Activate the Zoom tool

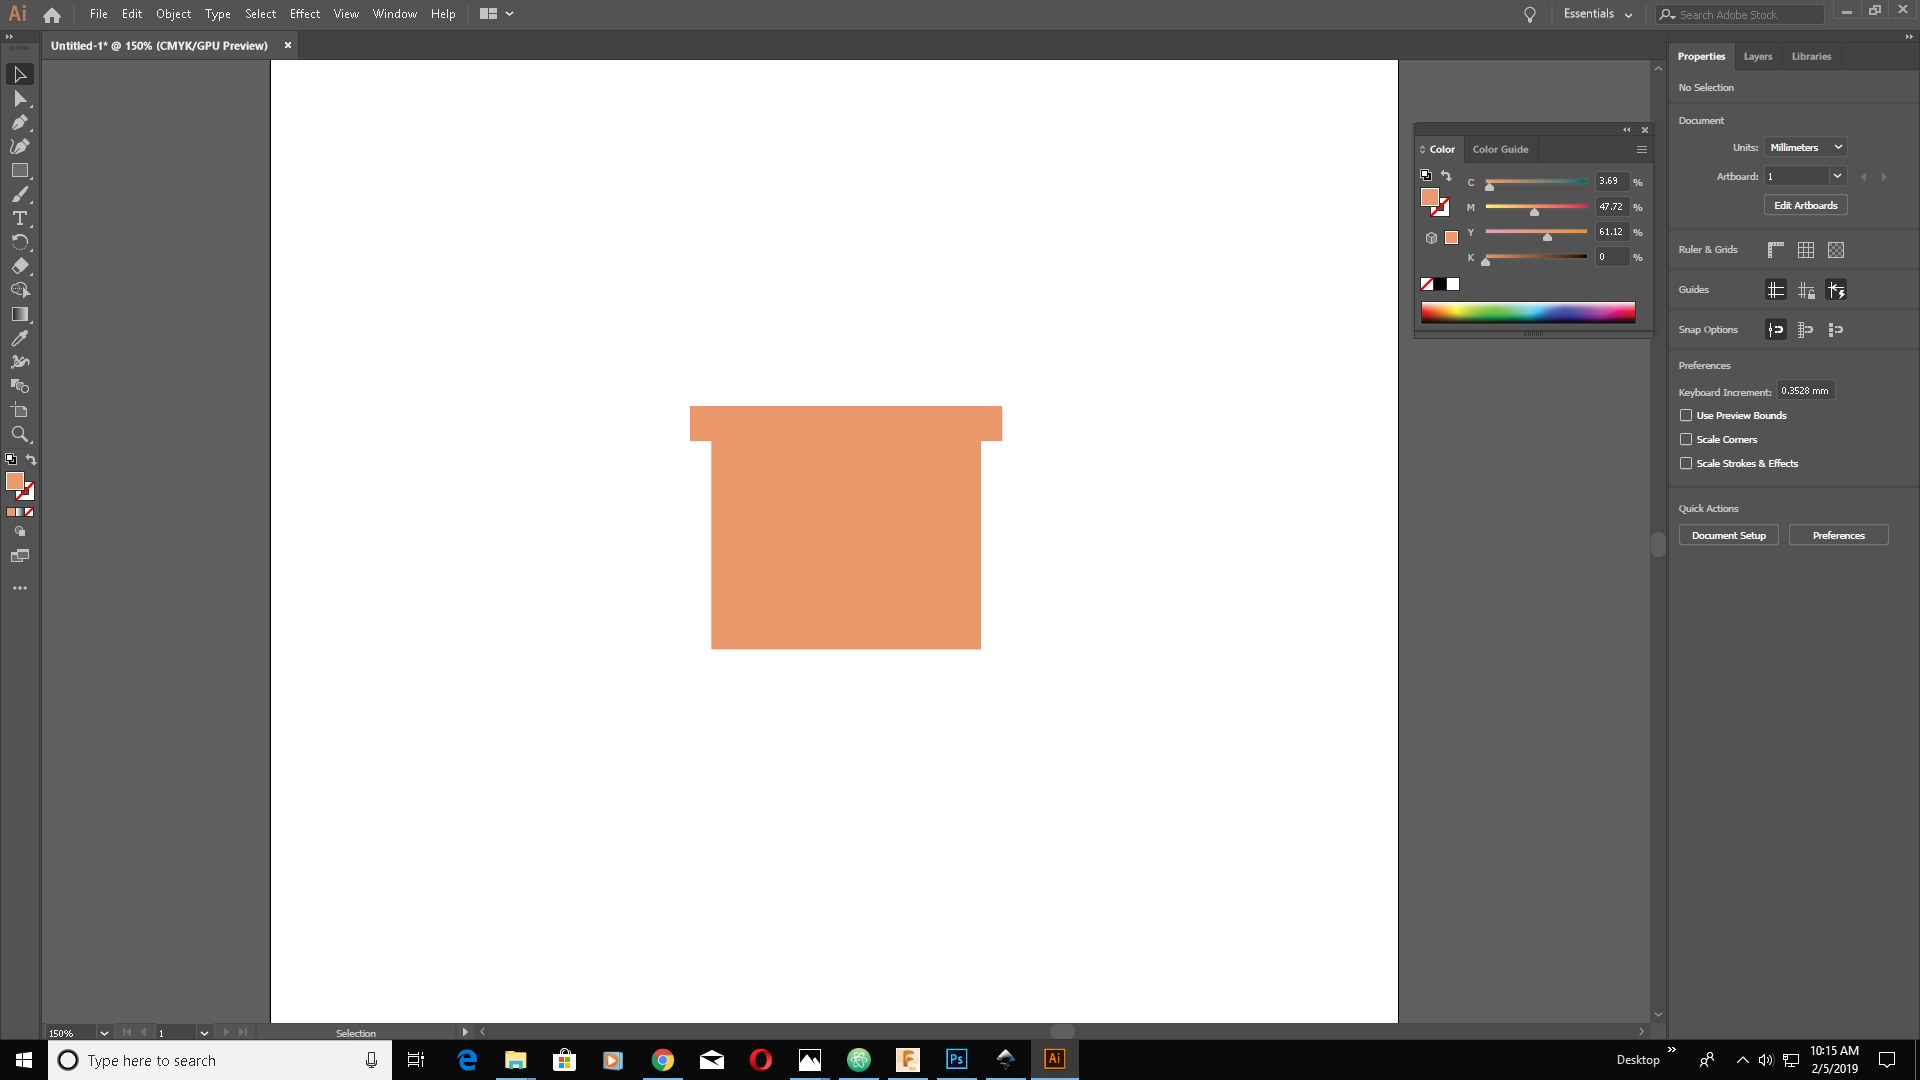(x=19, y=434)
